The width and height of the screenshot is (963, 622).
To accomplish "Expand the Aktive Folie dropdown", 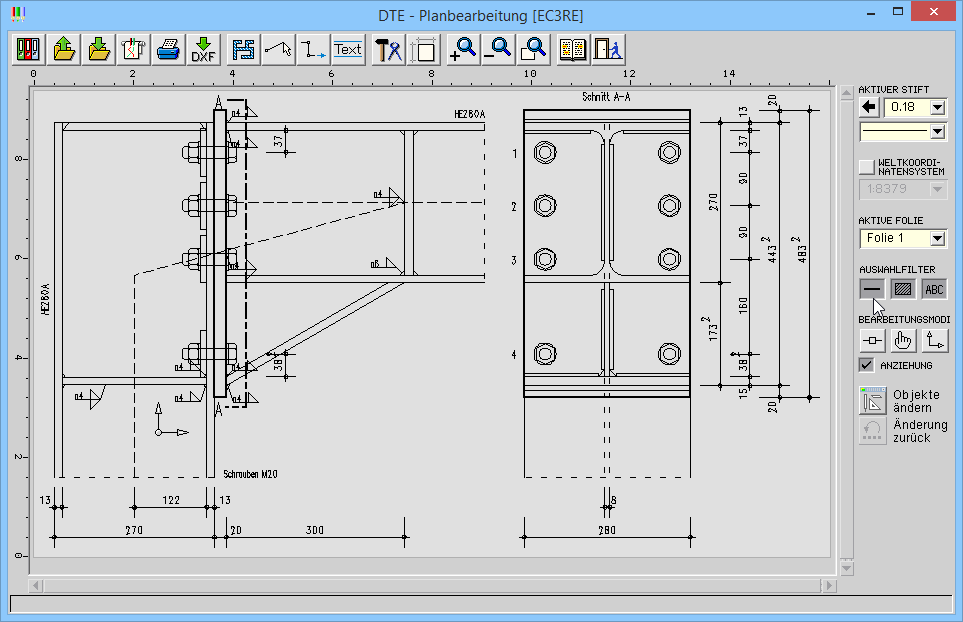I will coord(937,238).
